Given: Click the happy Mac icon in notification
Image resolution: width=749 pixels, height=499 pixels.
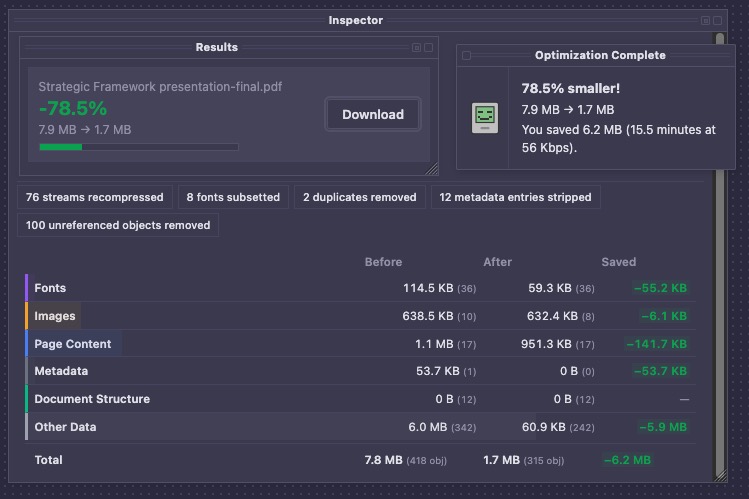Looking at the screenshot, I should (485, 118).
